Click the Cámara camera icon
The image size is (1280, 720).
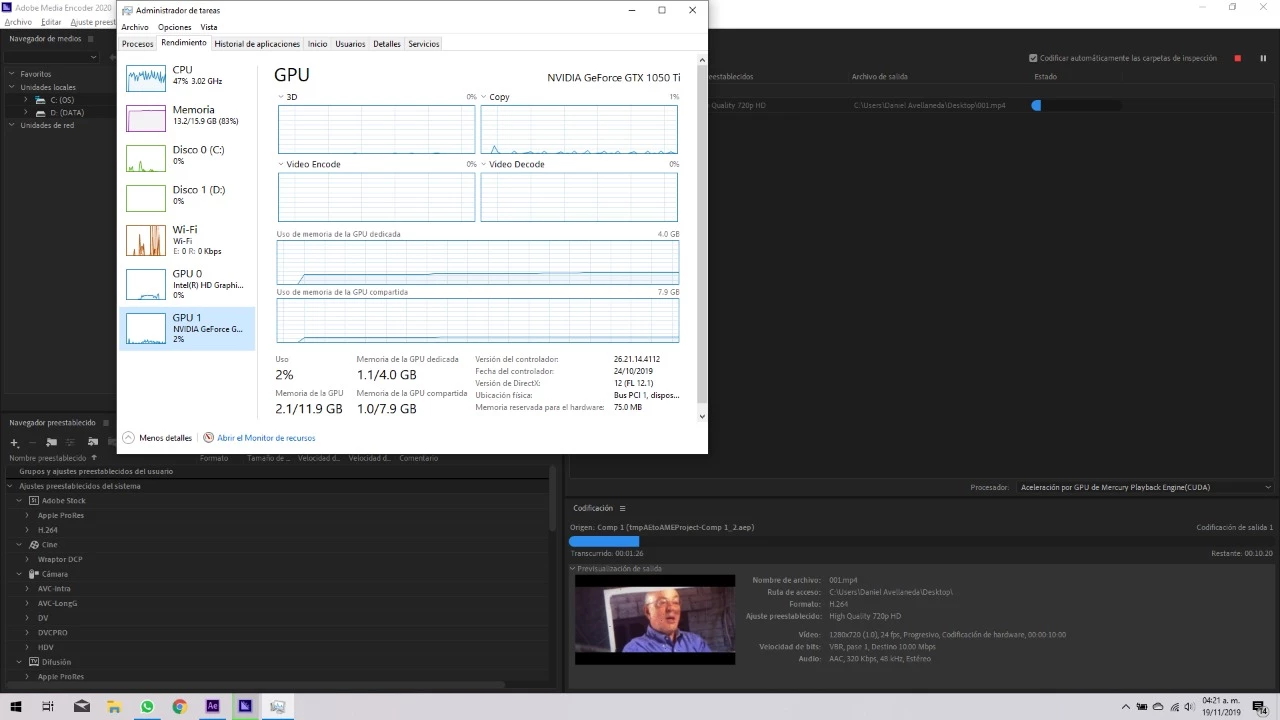[x=33, y=574]
